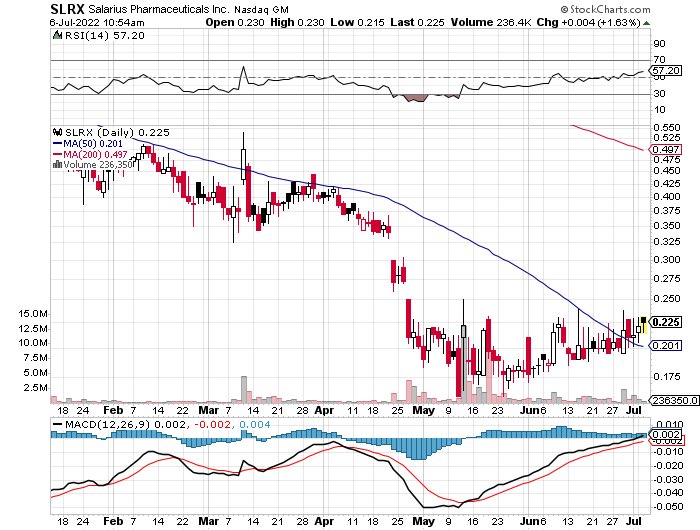
Task: Click the Nasdaq GM exchange label
Action: point(261,9)
